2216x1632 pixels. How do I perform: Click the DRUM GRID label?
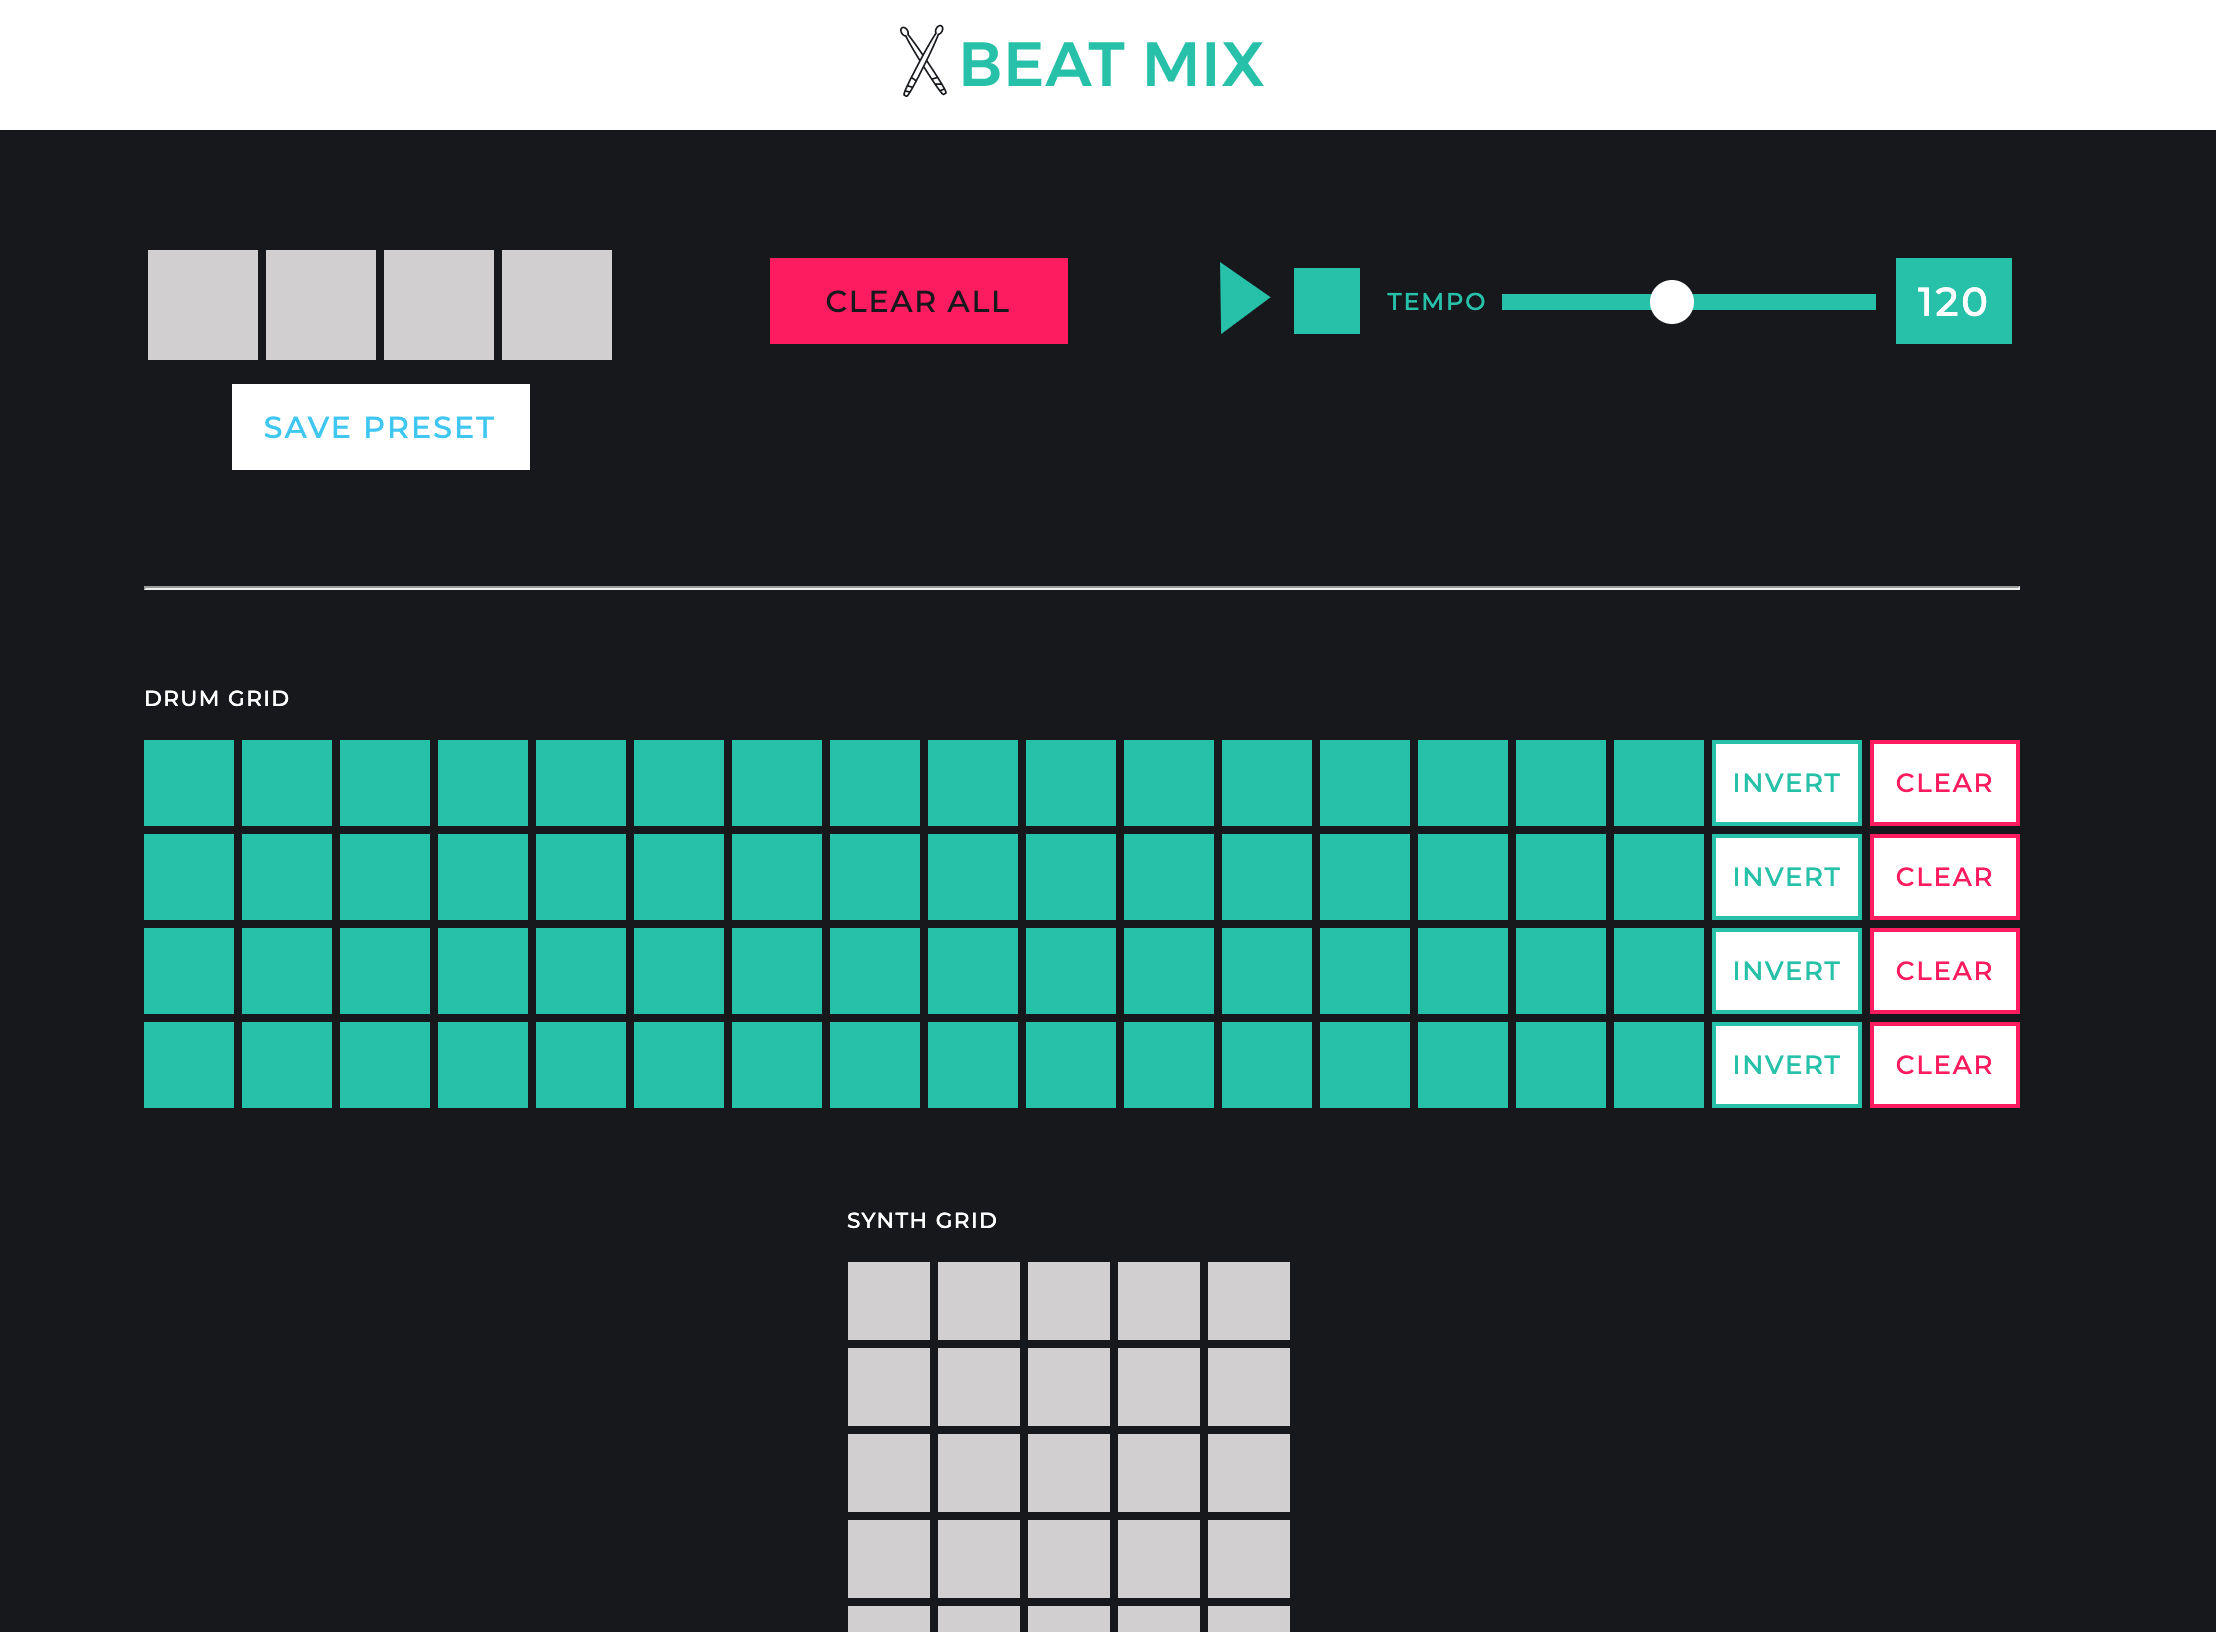tap(217, 698)
